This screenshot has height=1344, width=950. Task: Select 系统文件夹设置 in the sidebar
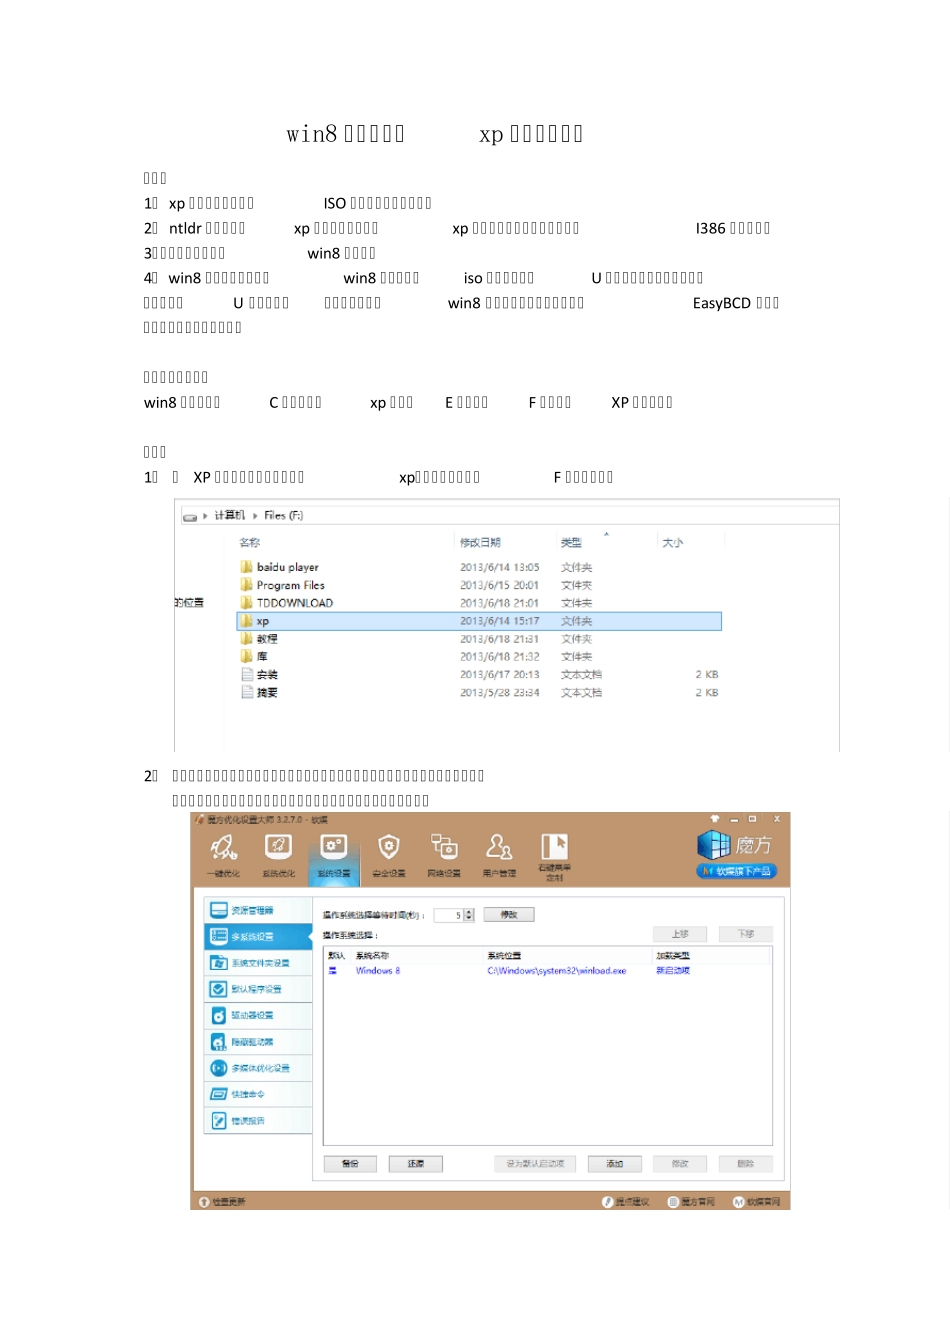pos(258,963)
